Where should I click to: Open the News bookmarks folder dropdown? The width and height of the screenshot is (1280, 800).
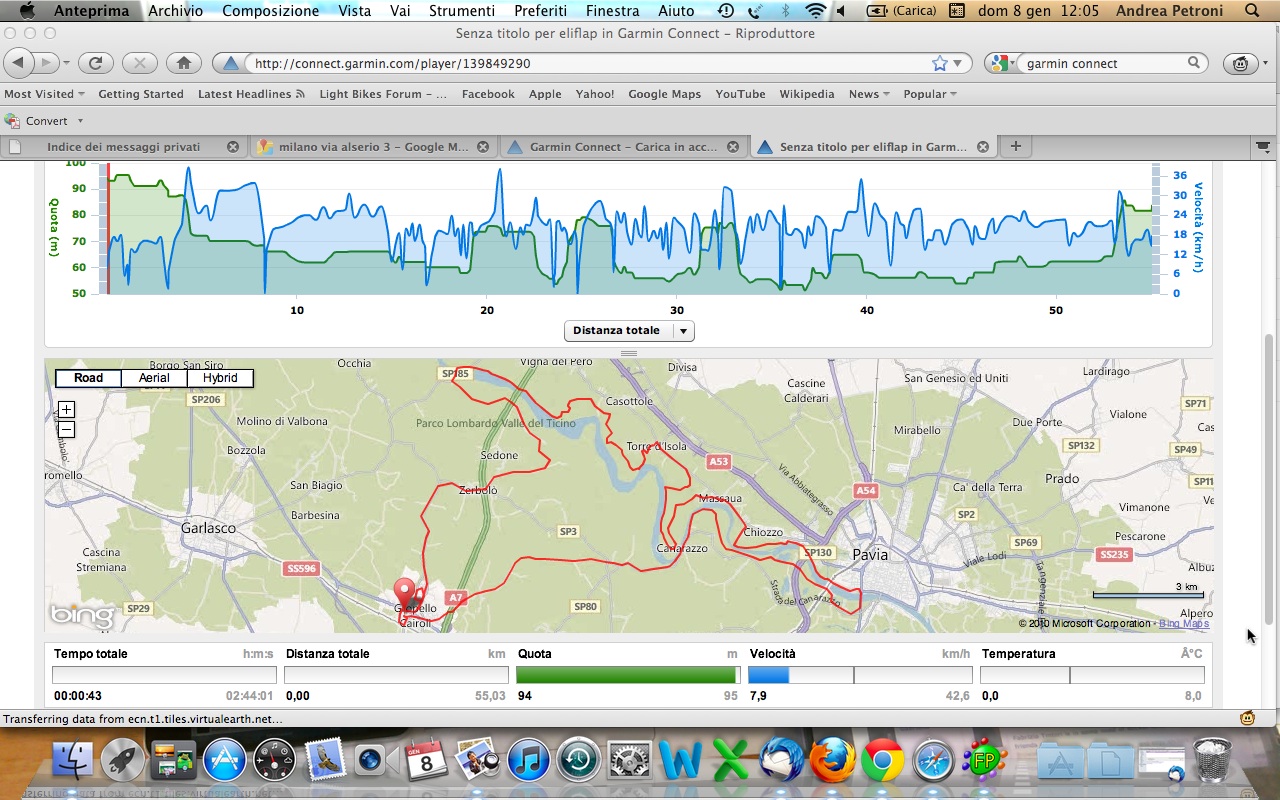click(868, 94)
